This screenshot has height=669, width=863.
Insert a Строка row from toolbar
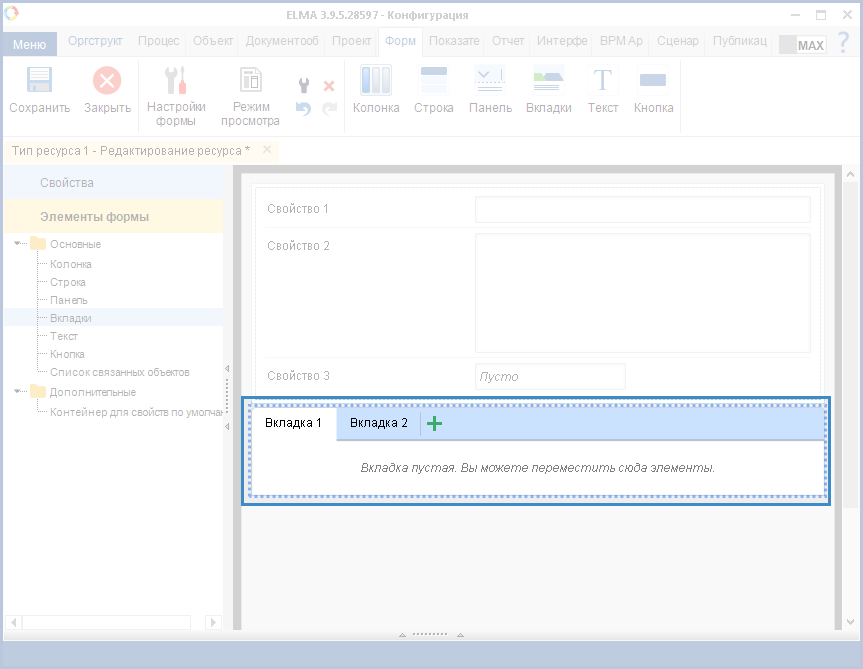[x=434, y=82]
